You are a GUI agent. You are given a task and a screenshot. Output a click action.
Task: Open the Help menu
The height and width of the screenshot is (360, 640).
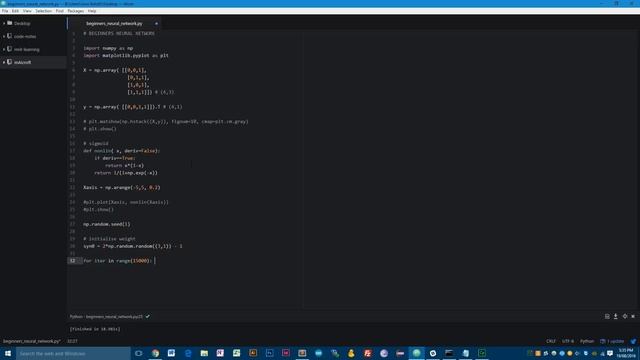click(92, 11)
